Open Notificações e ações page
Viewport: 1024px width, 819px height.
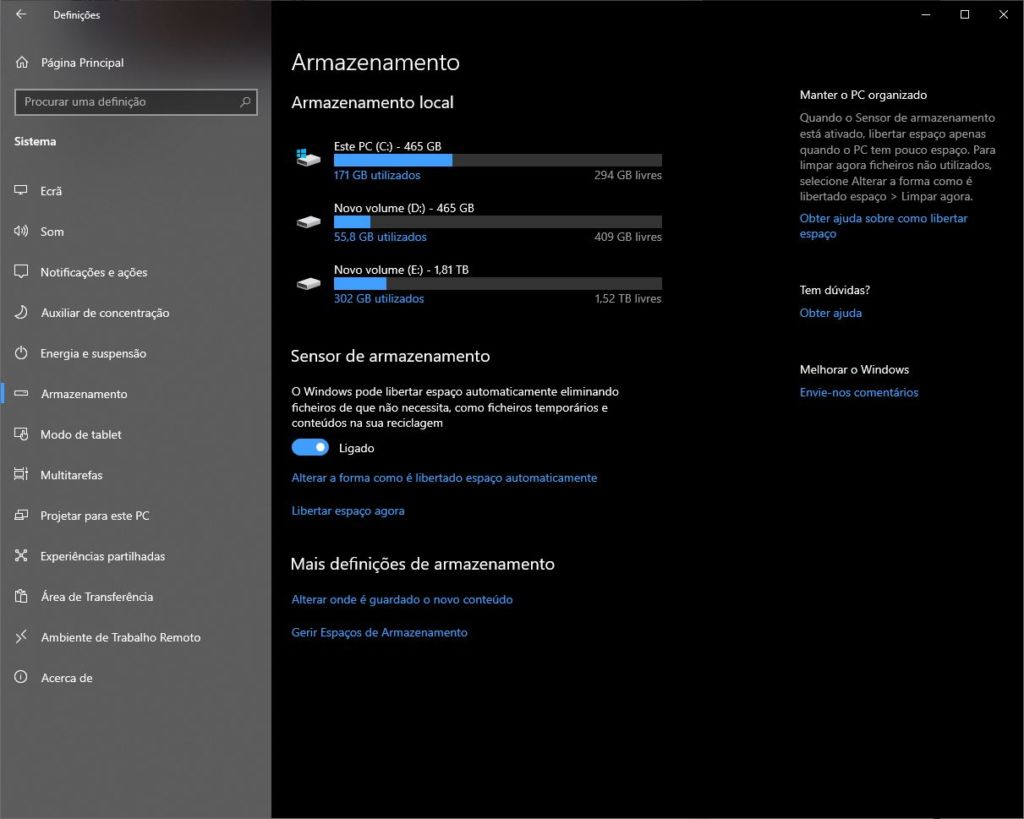(x=136, y=272)
